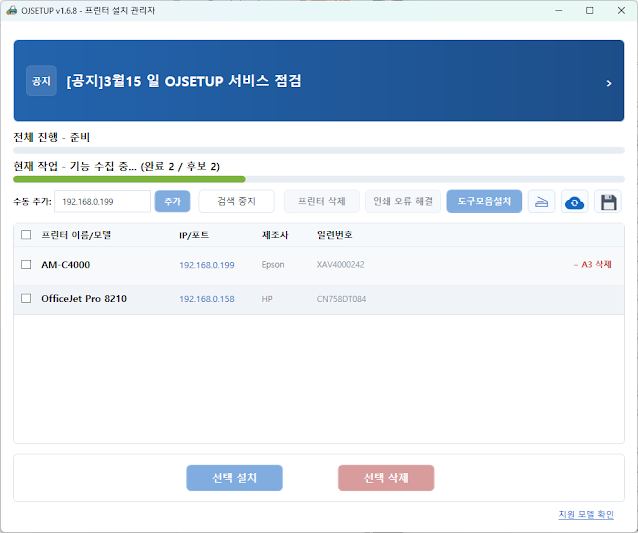Click the 공지 badge icon in banner
The height and width of the screenshot is (533, 638).
(41, 81)
